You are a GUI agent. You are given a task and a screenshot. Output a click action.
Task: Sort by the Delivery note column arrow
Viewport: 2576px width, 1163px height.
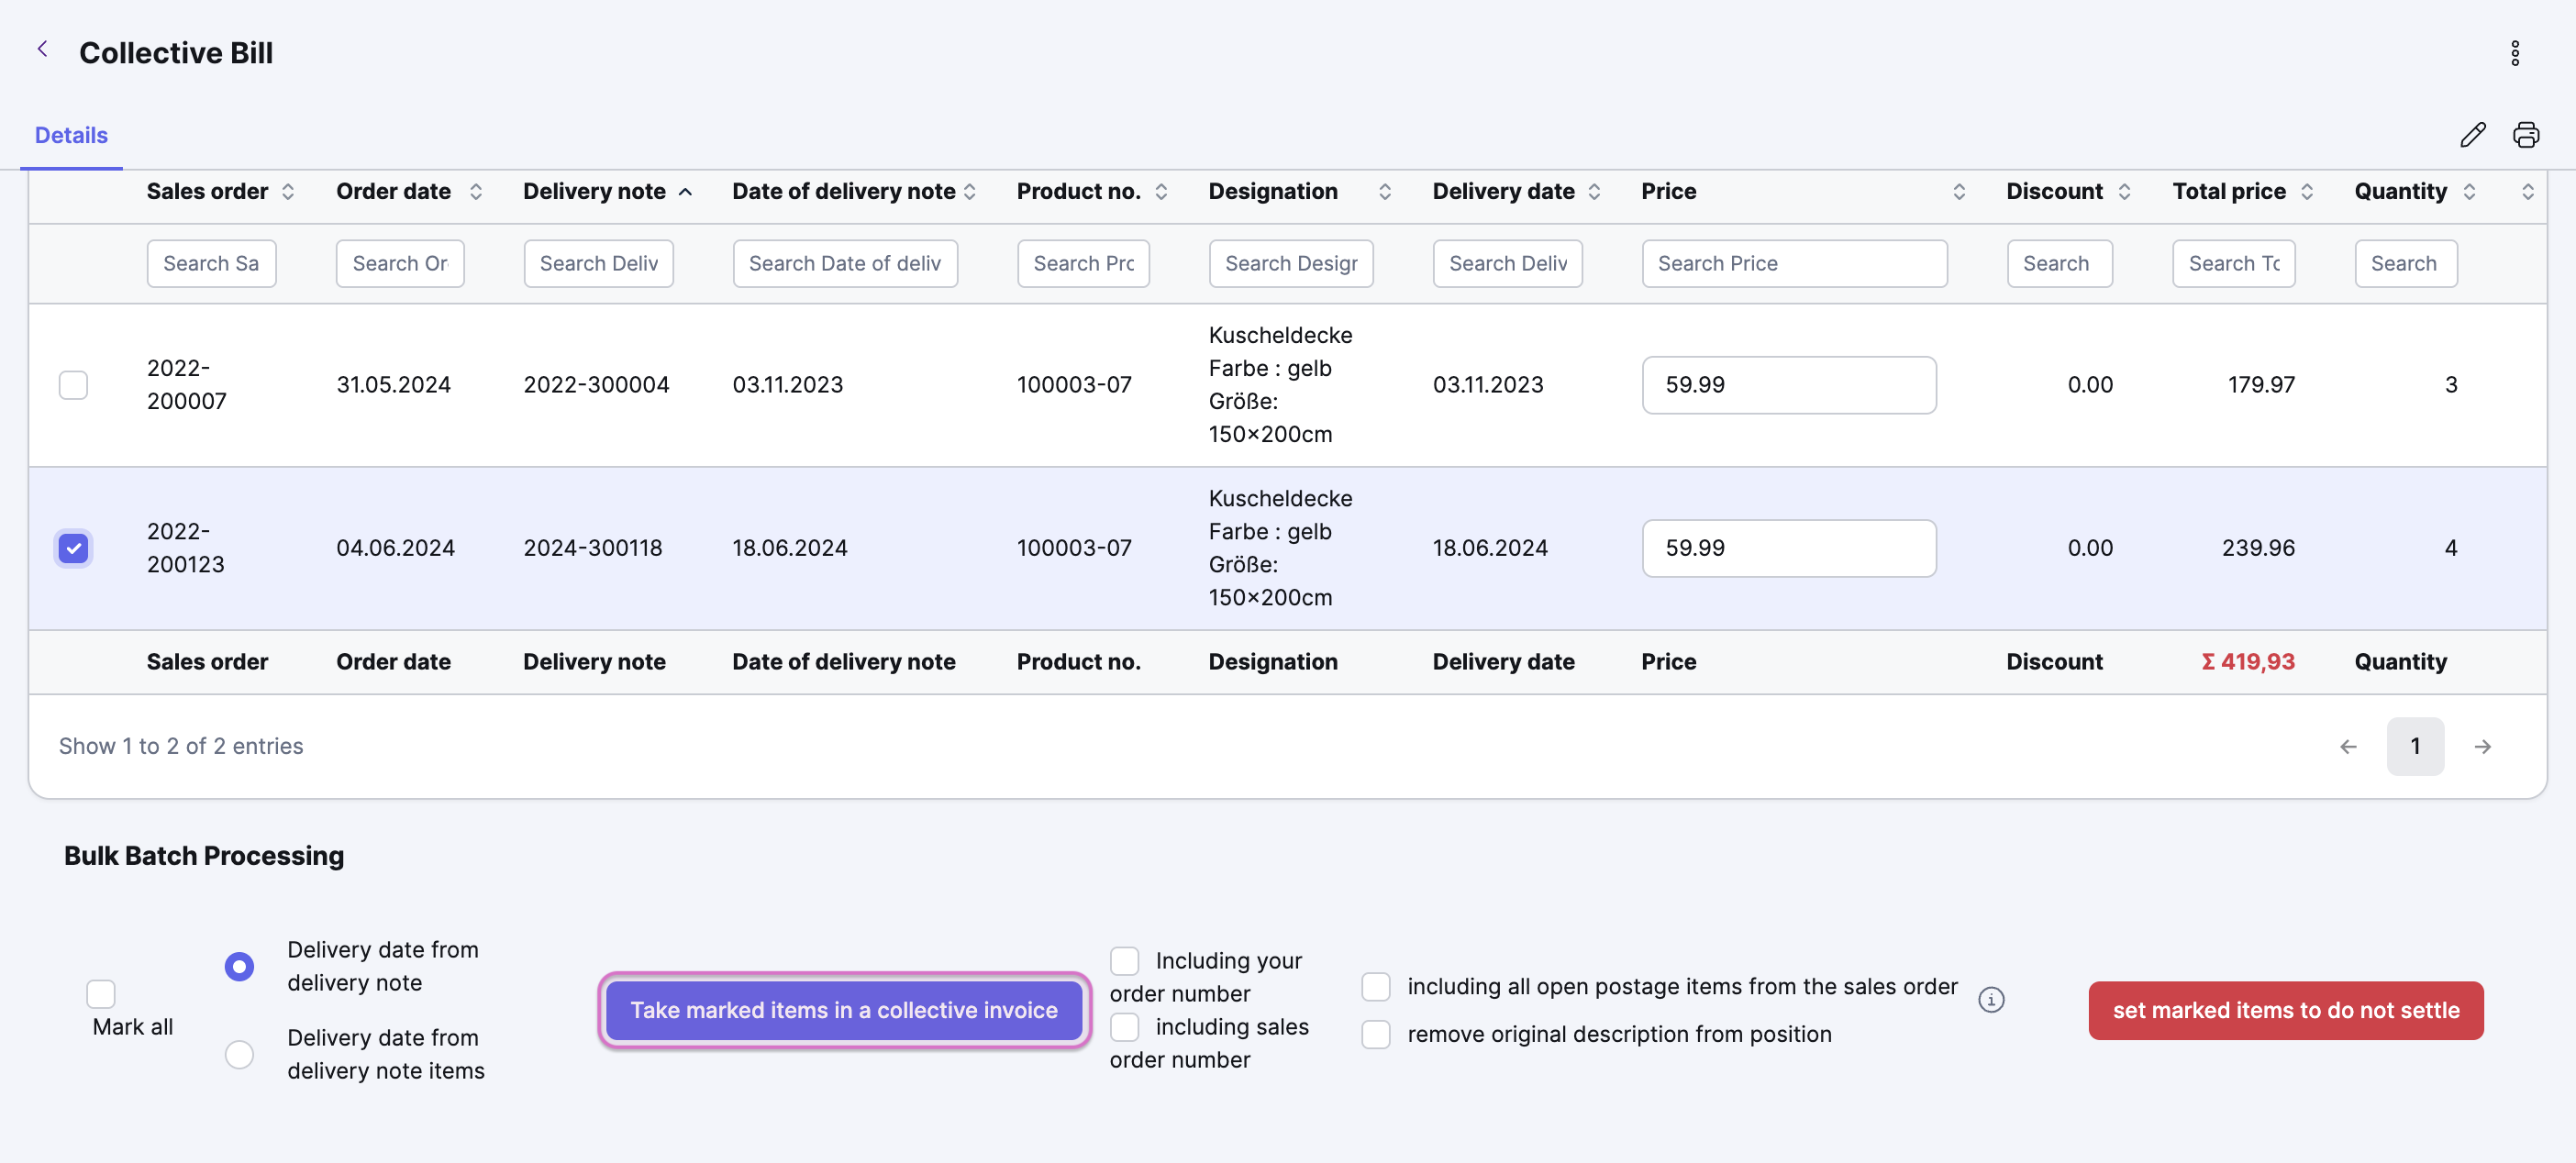[685, 192]
